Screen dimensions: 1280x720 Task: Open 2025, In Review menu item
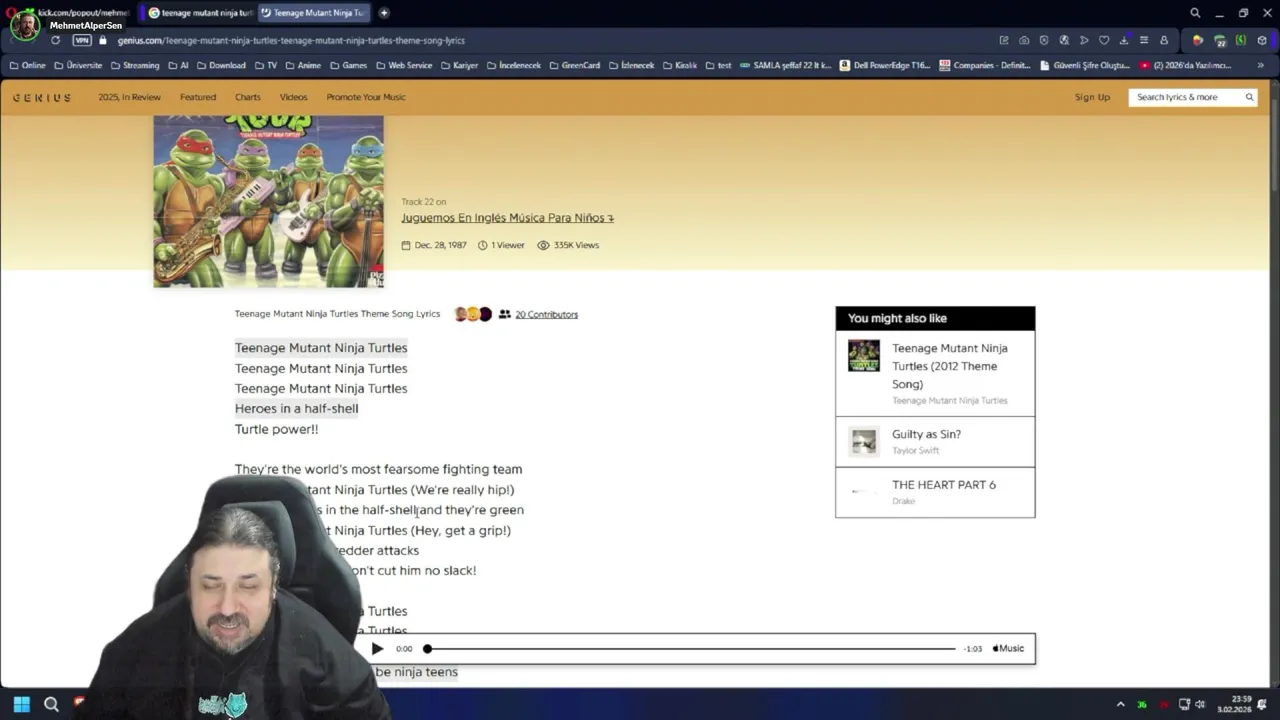(129, 97)
